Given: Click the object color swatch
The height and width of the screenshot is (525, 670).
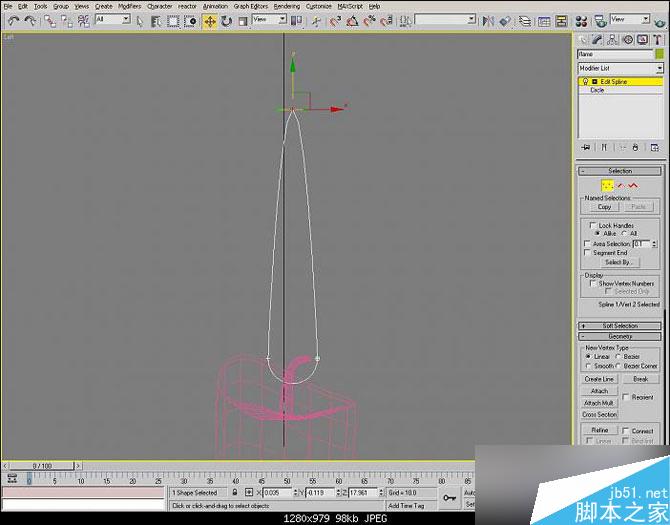Looking at the screenshot, I should (x=660, y=54).
